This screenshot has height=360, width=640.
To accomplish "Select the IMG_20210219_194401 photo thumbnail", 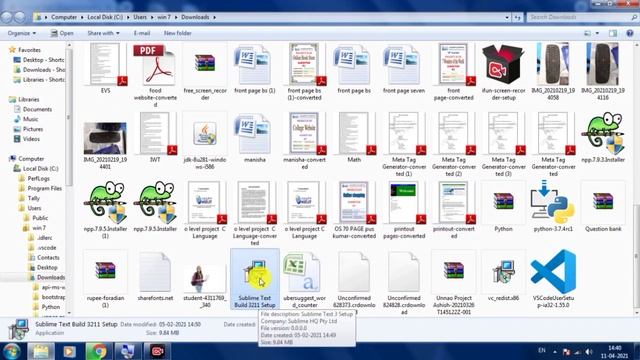I will click(105, 138).
